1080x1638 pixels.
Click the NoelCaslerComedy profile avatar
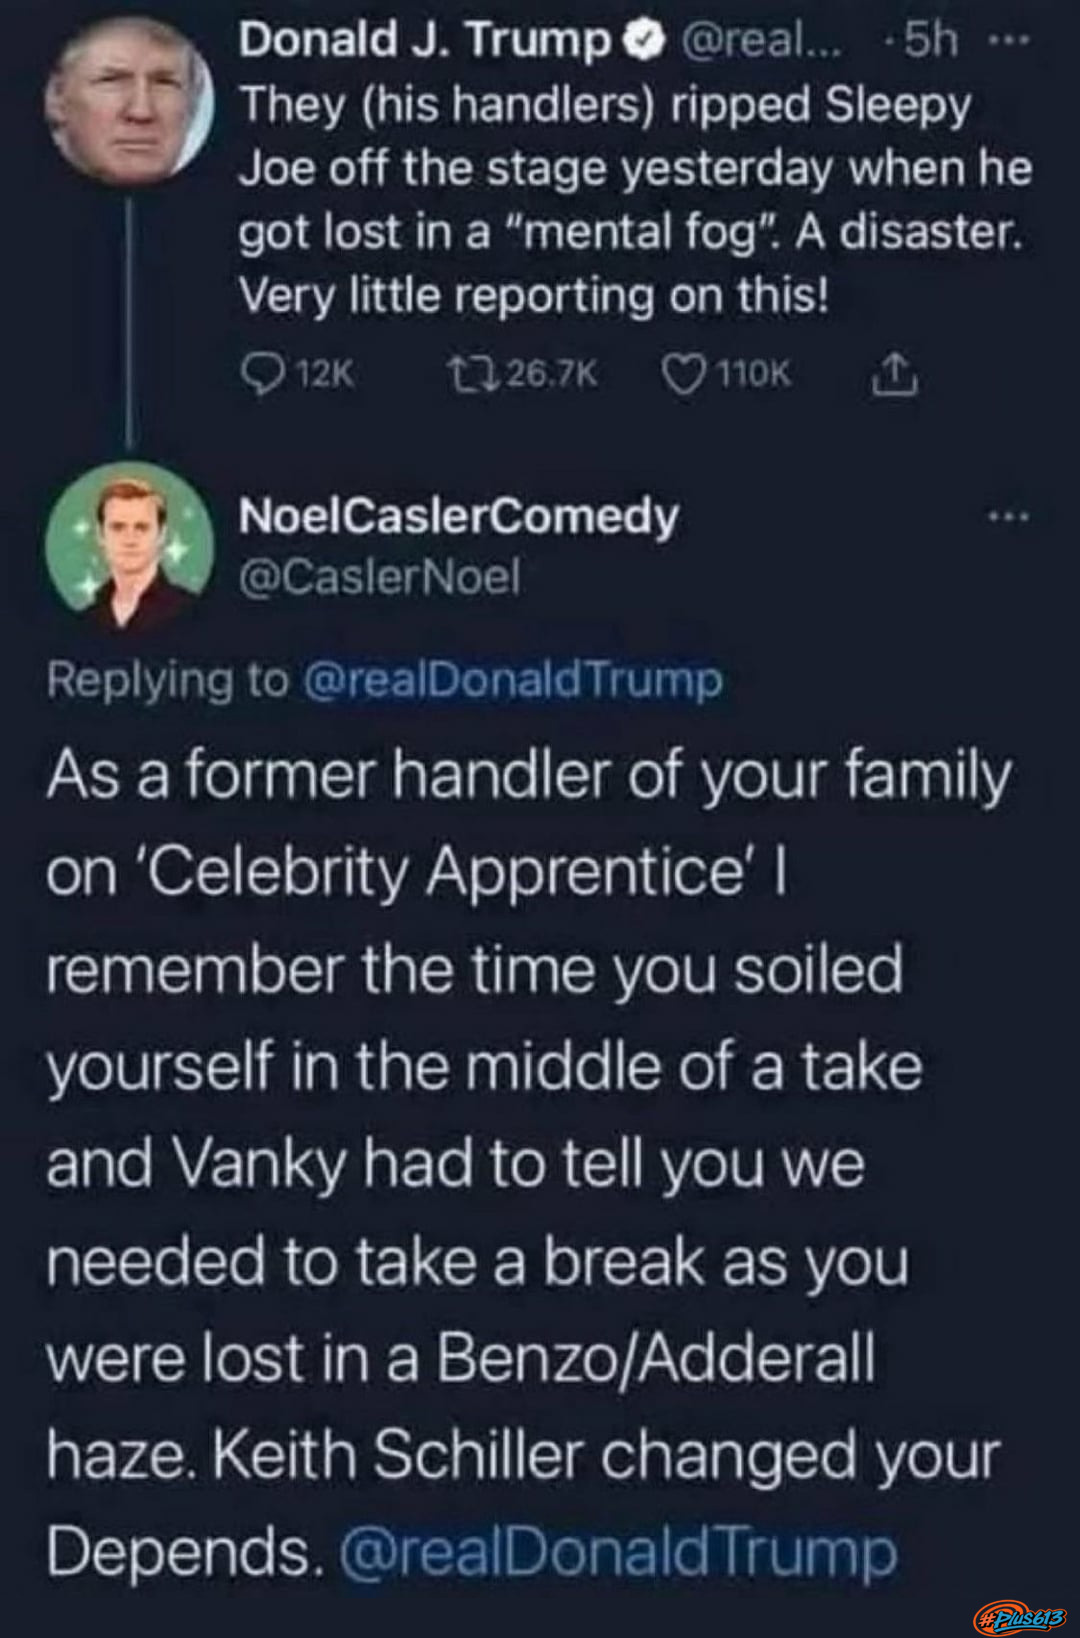tap(129, 546)
